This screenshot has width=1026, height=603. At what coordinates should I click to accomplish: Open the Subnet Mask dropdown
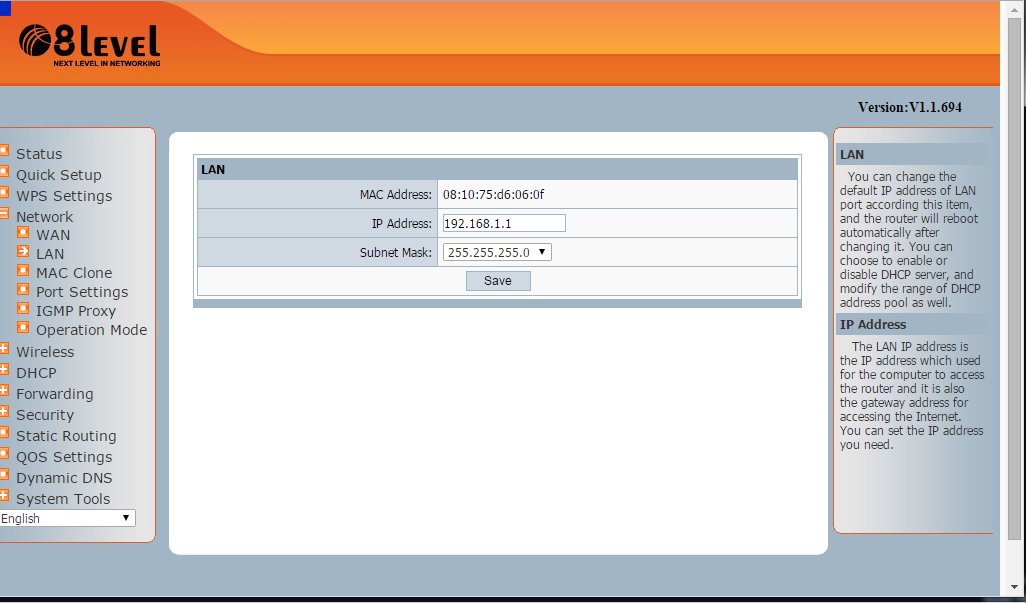point(497,252)
